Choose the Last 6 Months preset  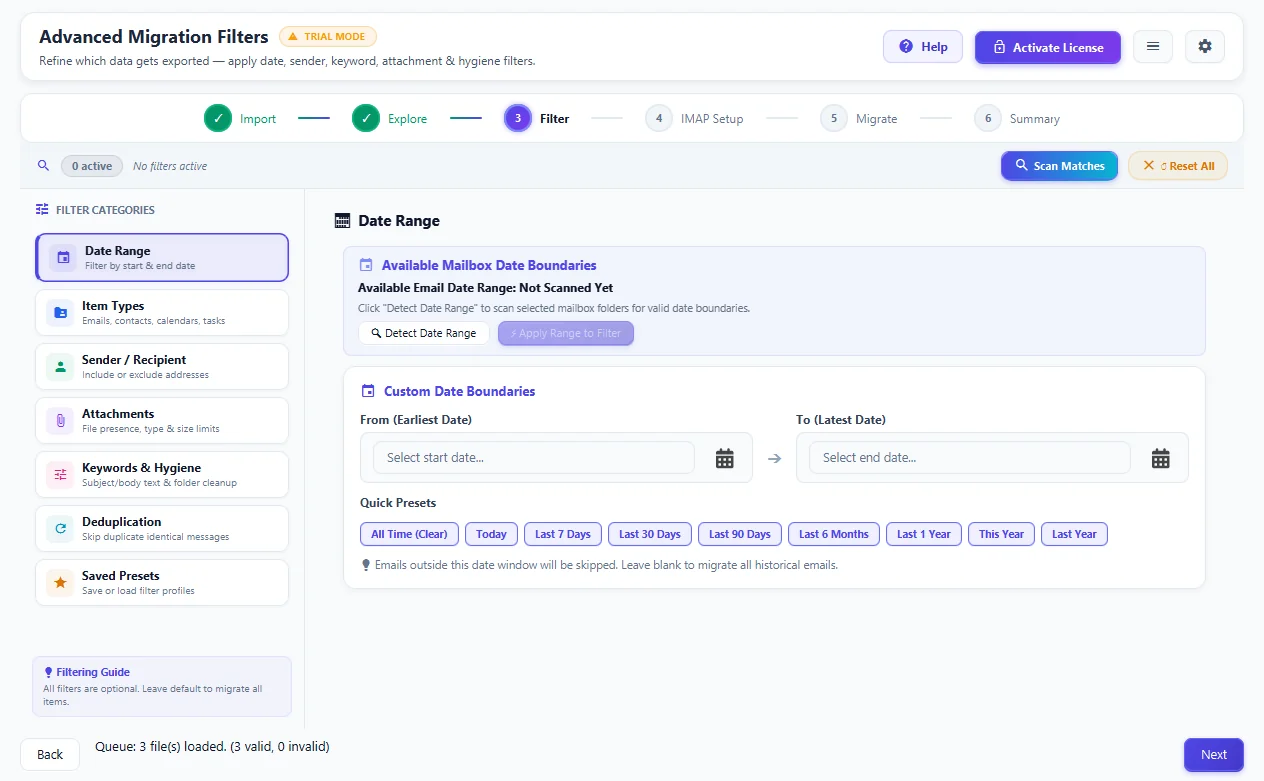coord(834,534)
